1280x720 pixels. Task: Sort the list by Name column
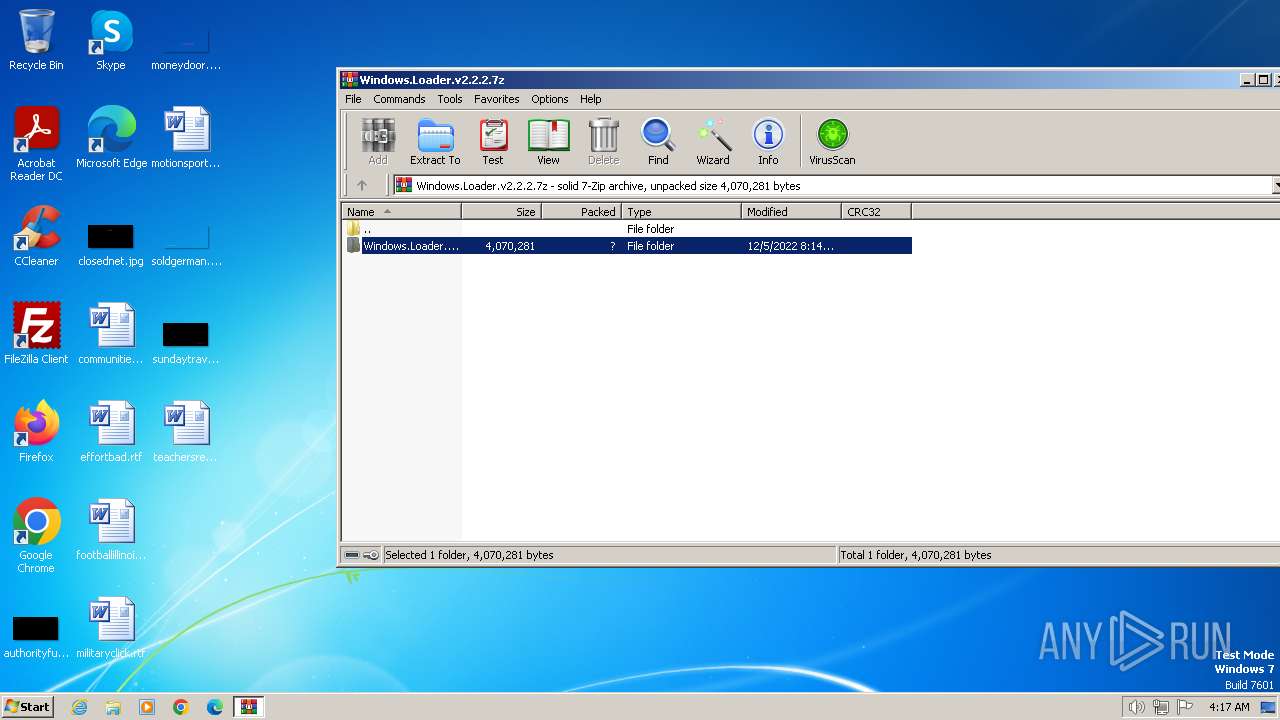tap(401, 211)
